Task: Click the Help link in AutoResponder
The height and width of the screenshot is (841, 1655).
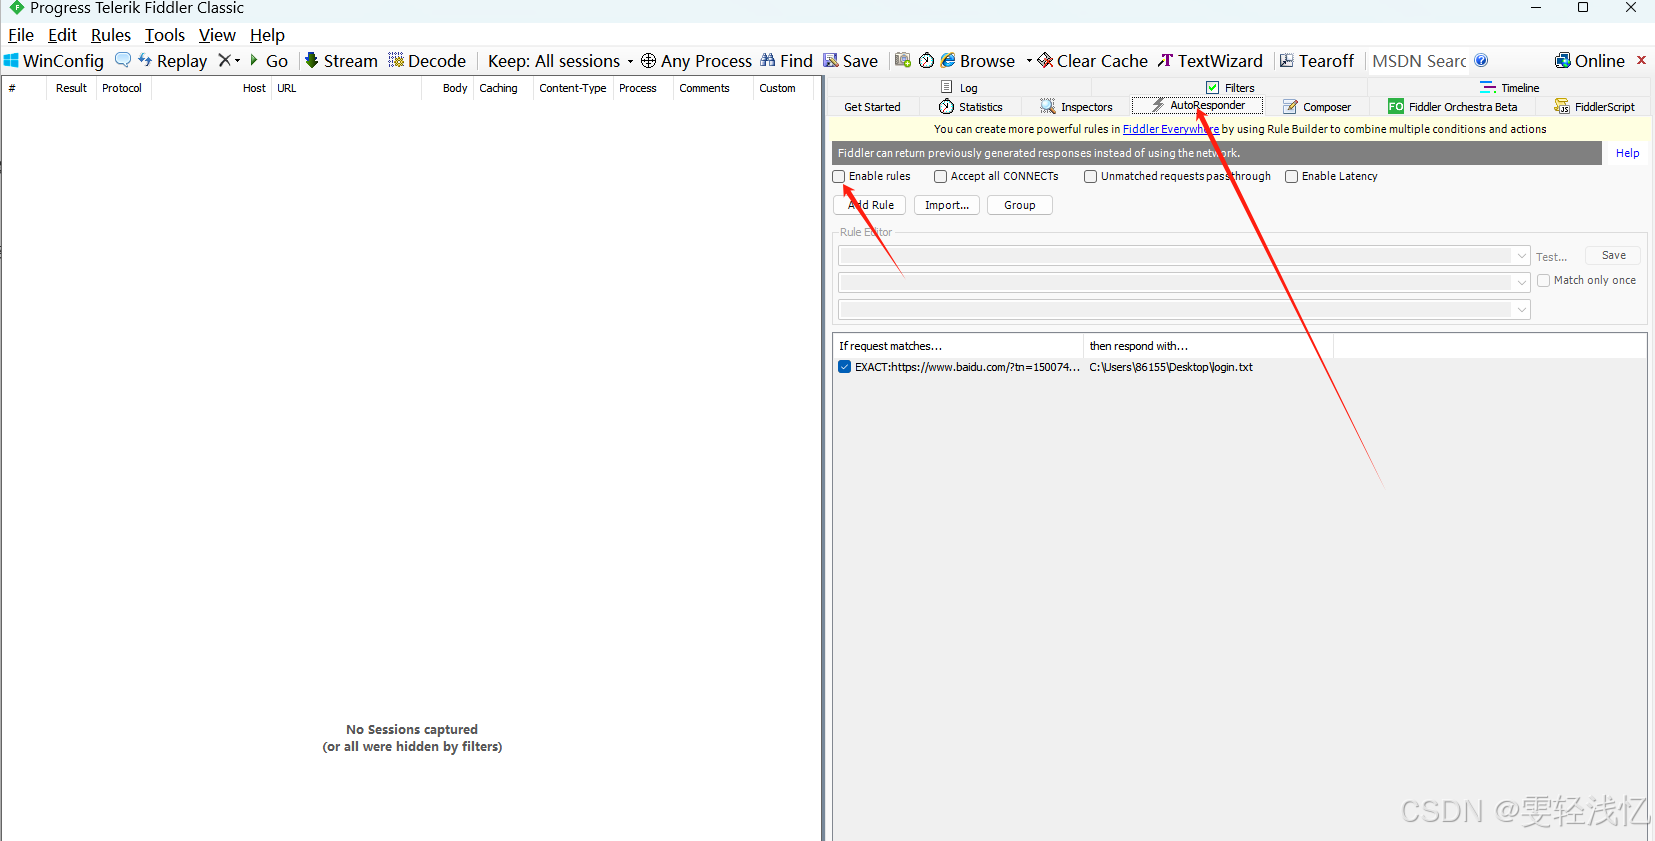Action: [x=1627, y=153]
